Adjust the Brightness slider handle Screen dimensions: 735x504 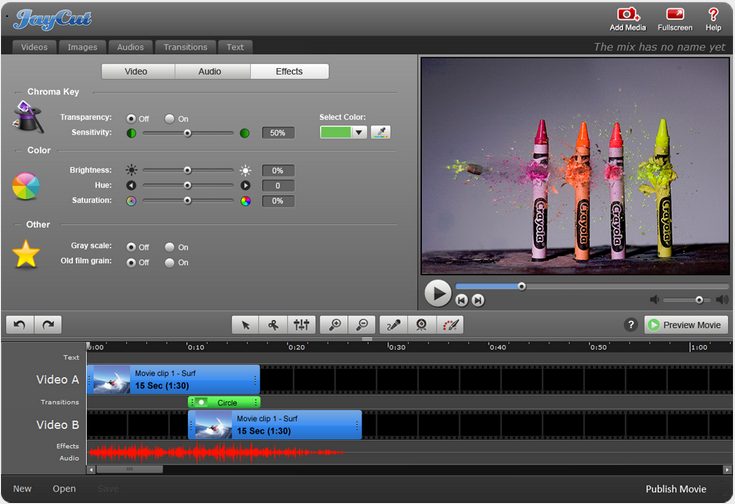[x=187, y=171]
